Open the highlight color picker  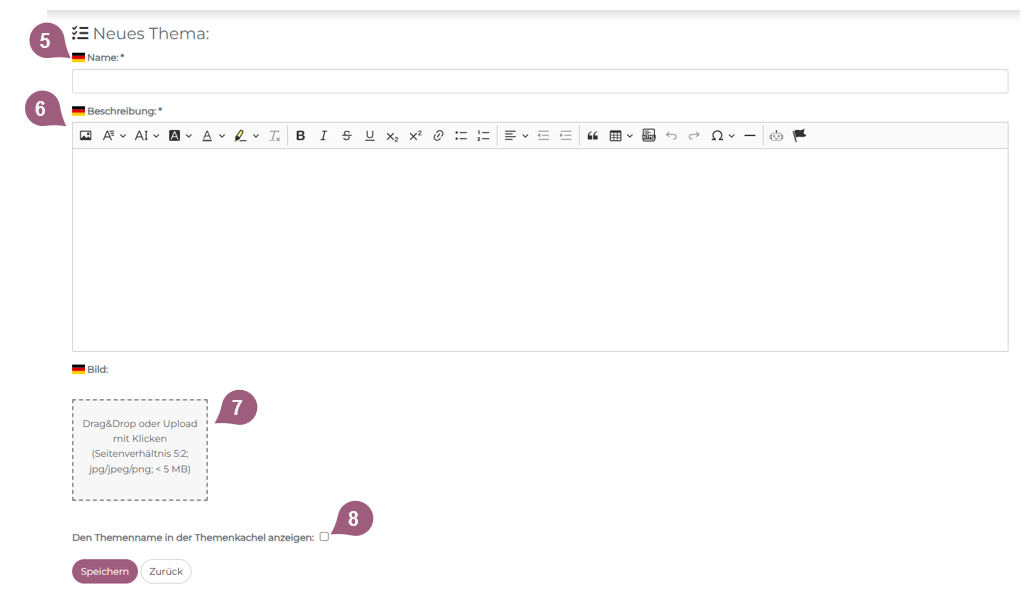click(246, 136)
